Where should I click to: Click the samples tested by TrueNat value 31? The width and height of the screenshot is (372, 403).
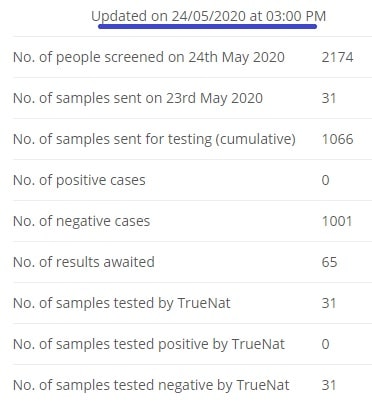coord(329,303)
